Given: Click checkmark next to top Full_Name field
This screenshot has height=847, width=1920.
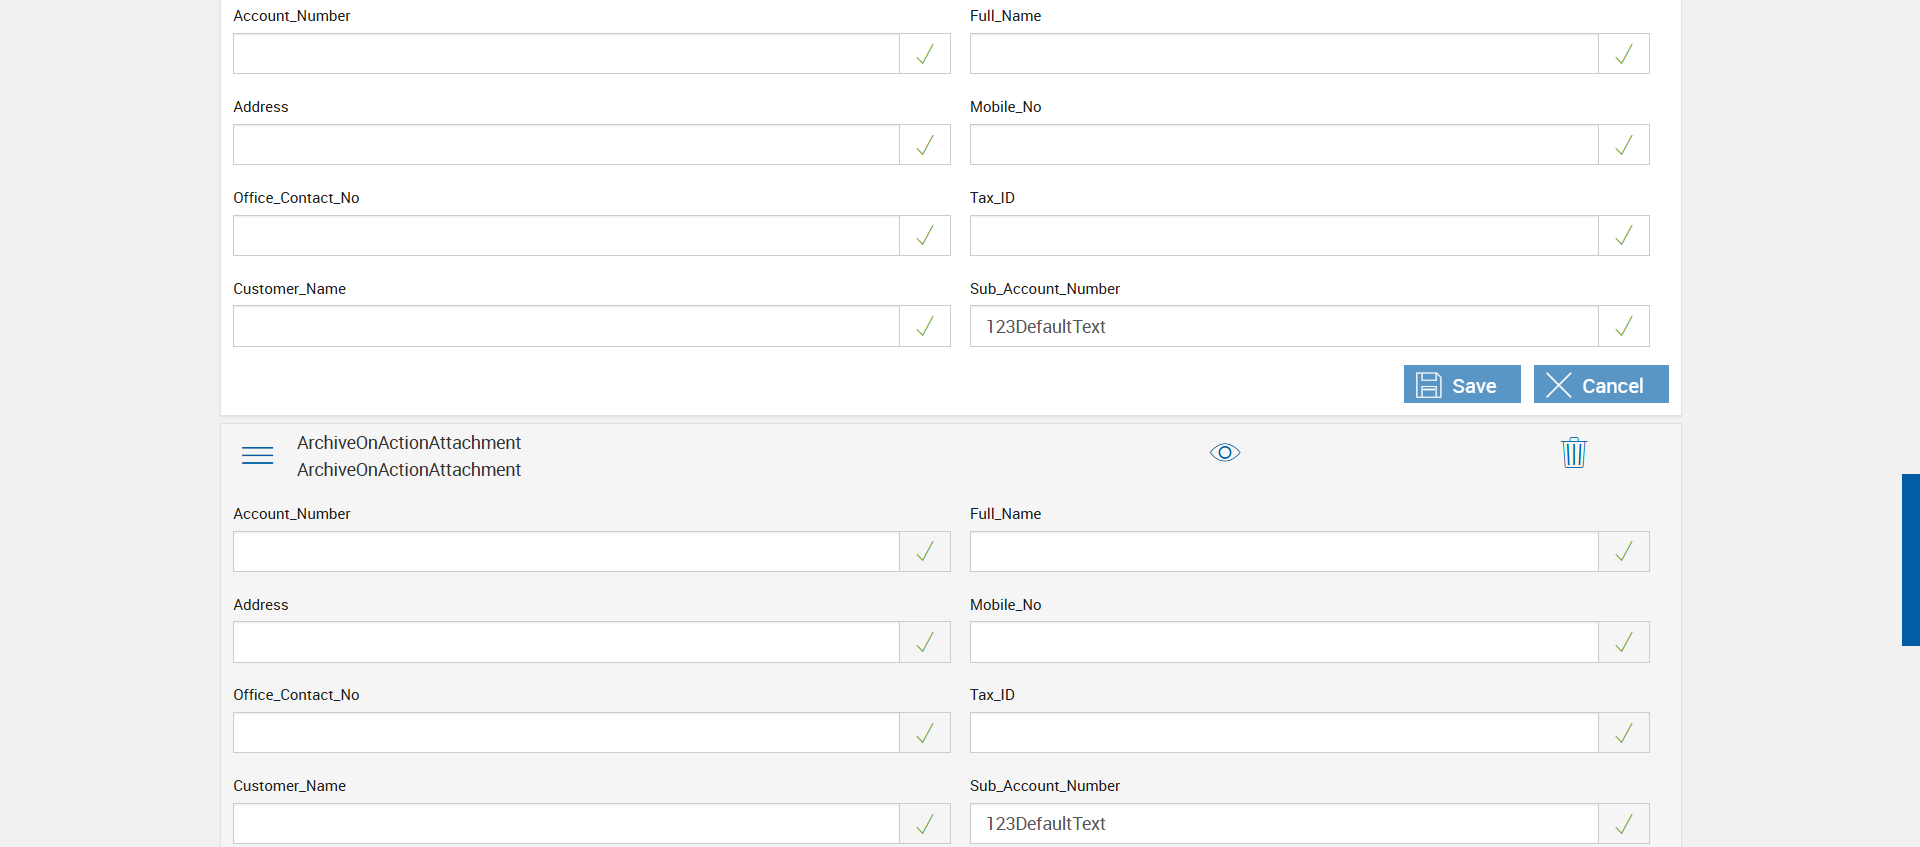Looking at the screenshot, I should 1624,54.
